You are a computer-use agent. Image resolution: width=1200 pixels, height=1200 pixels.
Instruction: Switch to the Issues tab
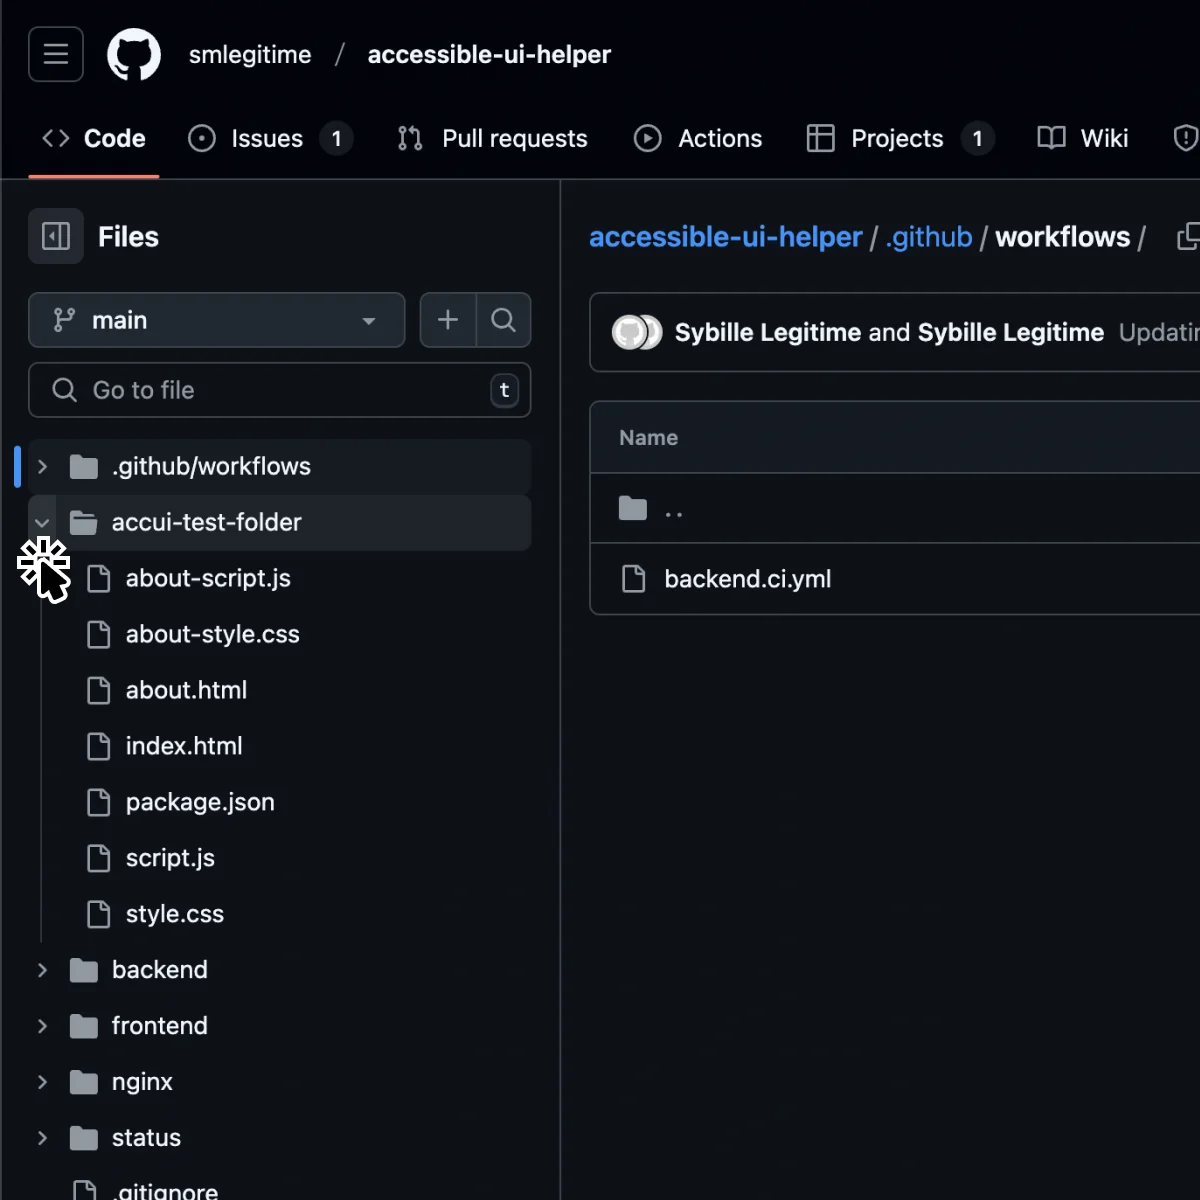pos(270,138)
